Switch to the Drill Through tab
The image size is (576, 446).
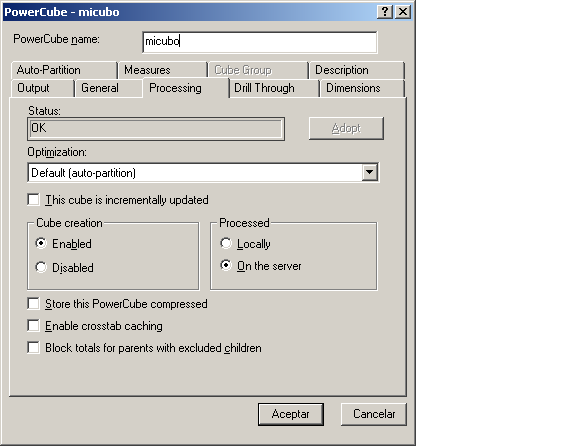[x=274, y=88]
